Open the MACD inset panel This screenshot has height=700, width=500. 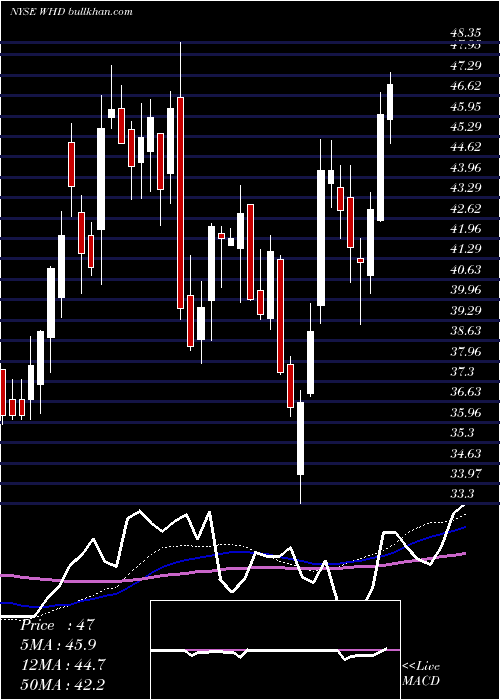(x=275, y=650)
